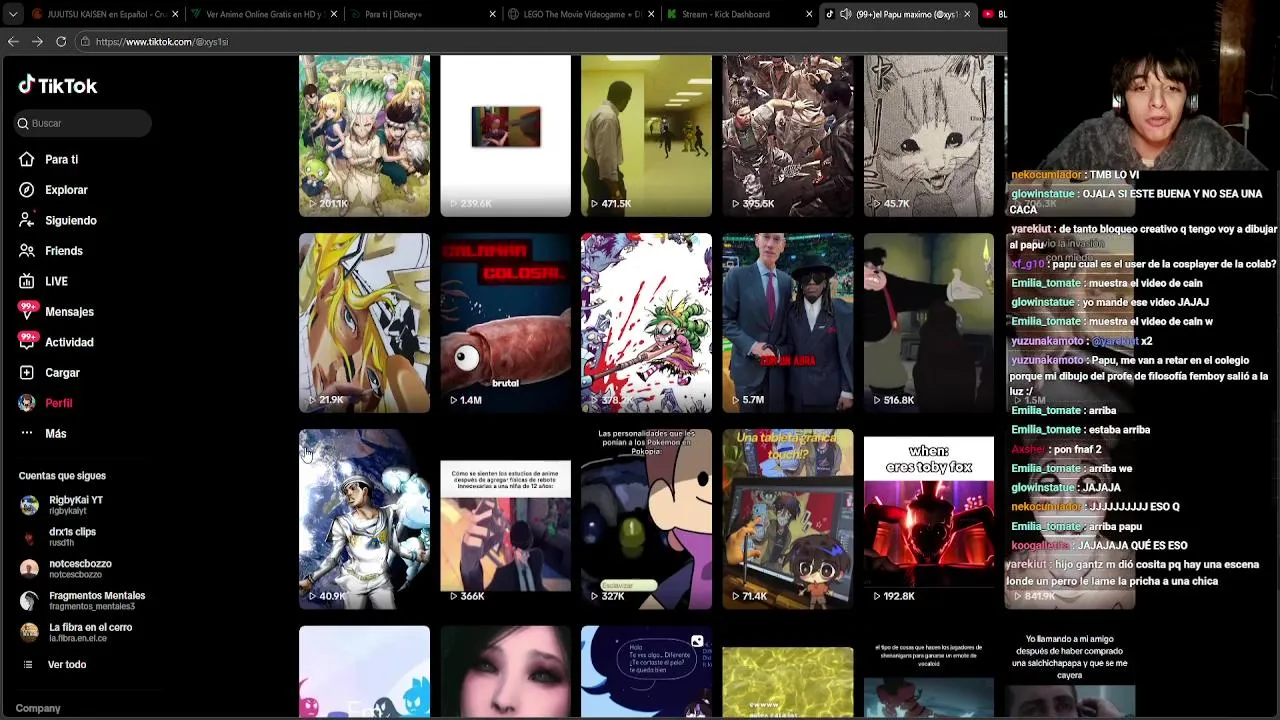Image resolution: width=1280 pixels, height=720 pixels.
Task: Click chat message 'pon fnaf 2'
Action: click(1056, 449)
